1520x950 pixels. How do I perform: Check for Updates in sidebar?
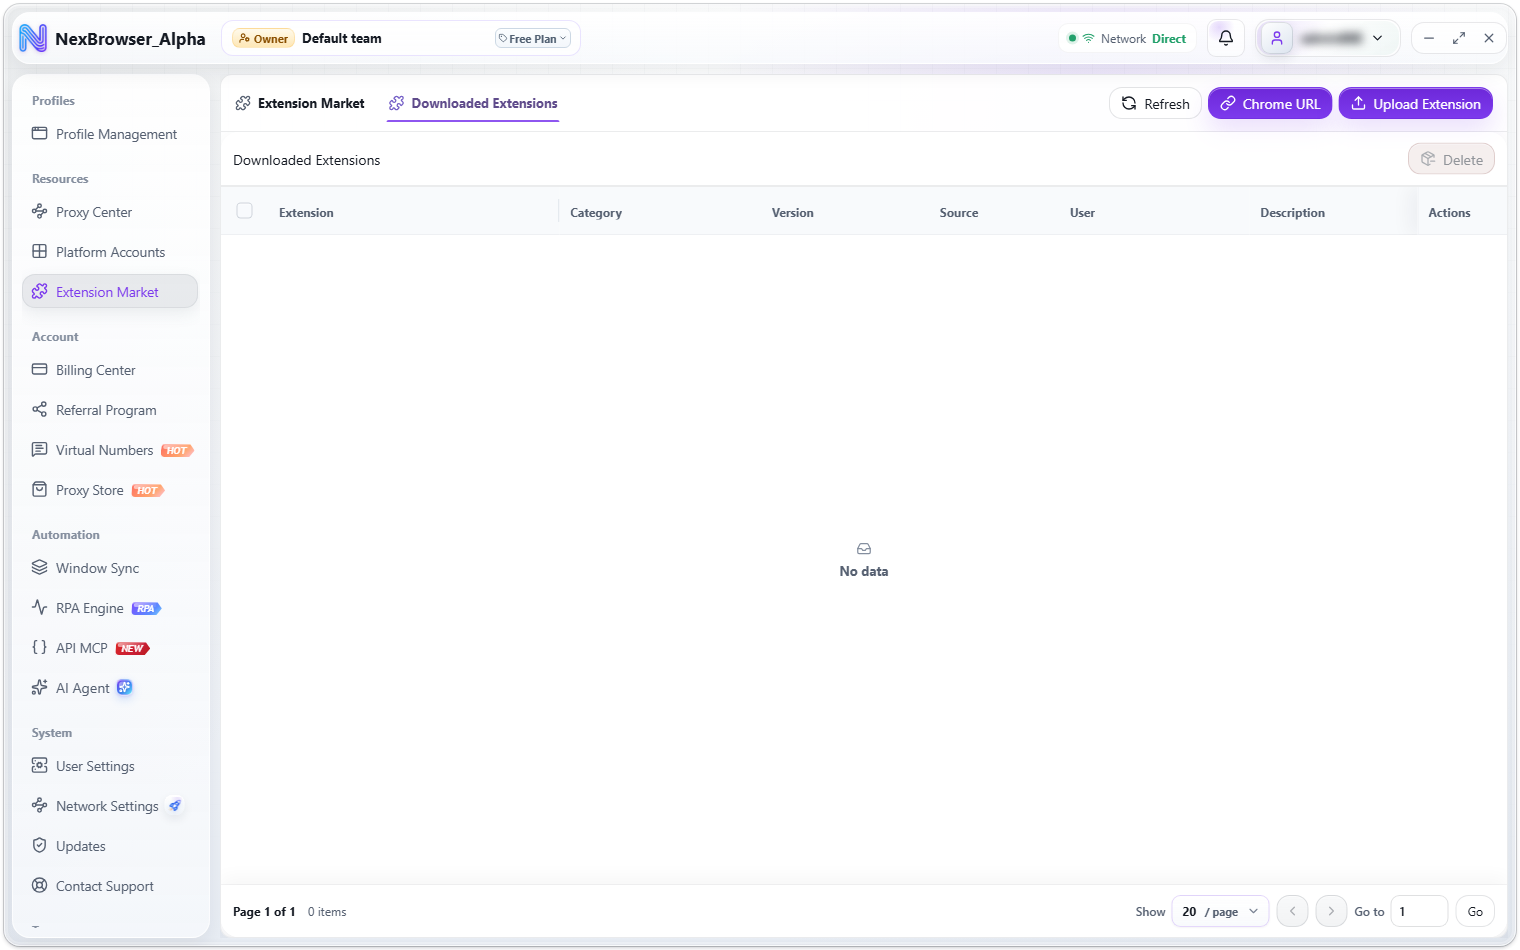pos(110,846)
